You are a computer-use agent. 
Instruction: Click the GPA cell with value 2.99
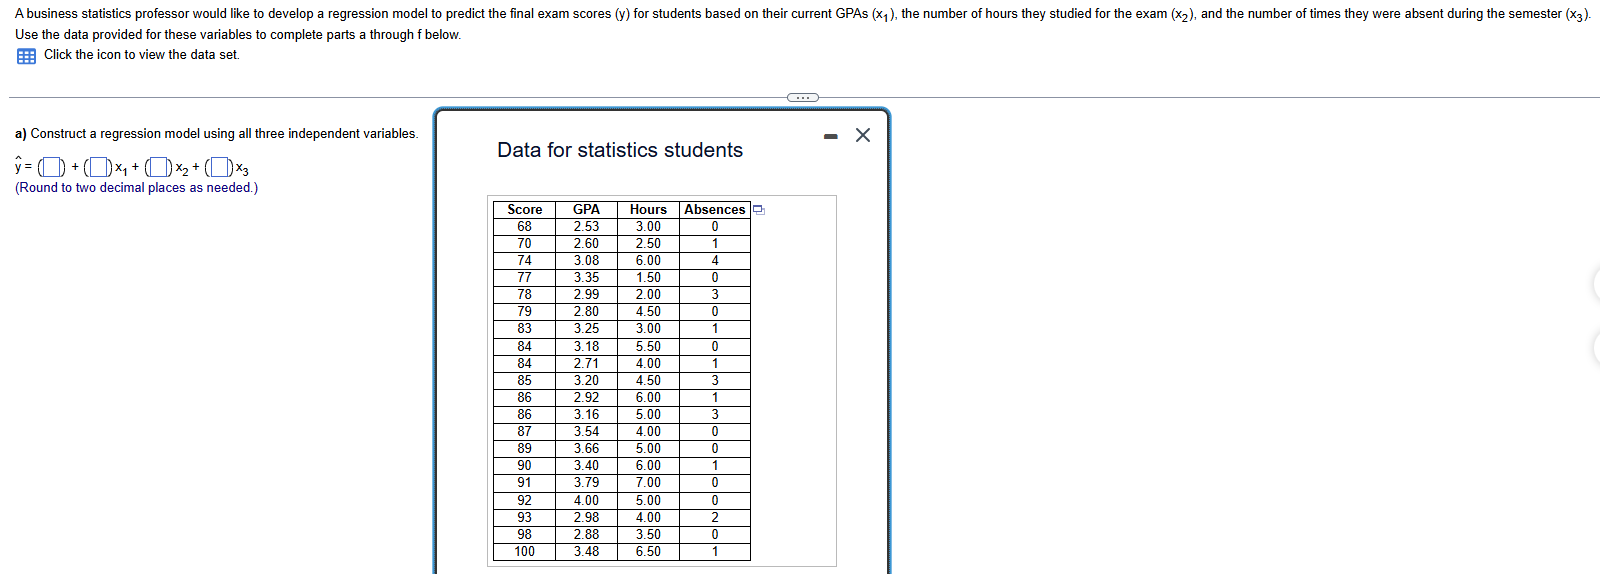tap(586, 295)
